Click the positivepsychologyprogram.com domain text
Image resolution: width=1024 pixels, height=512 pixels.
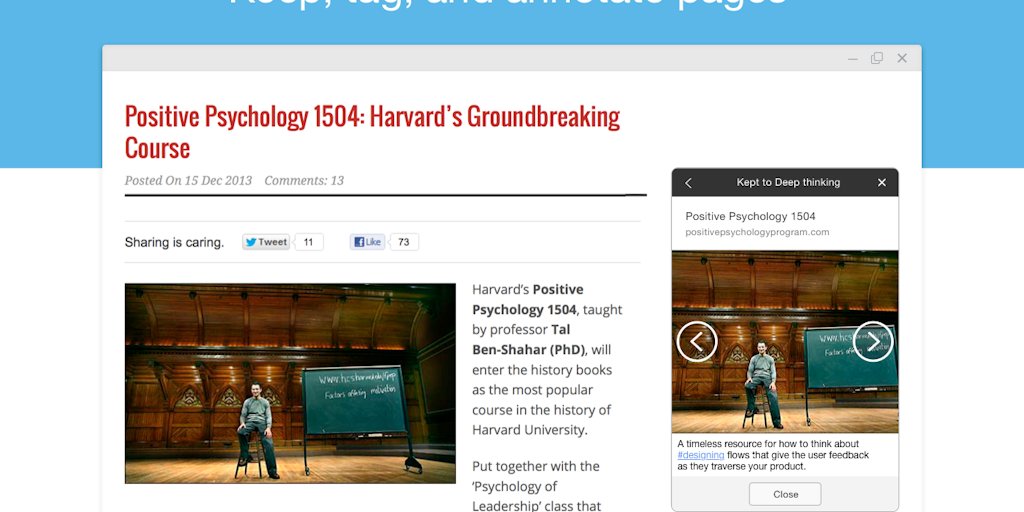[758, 232]
